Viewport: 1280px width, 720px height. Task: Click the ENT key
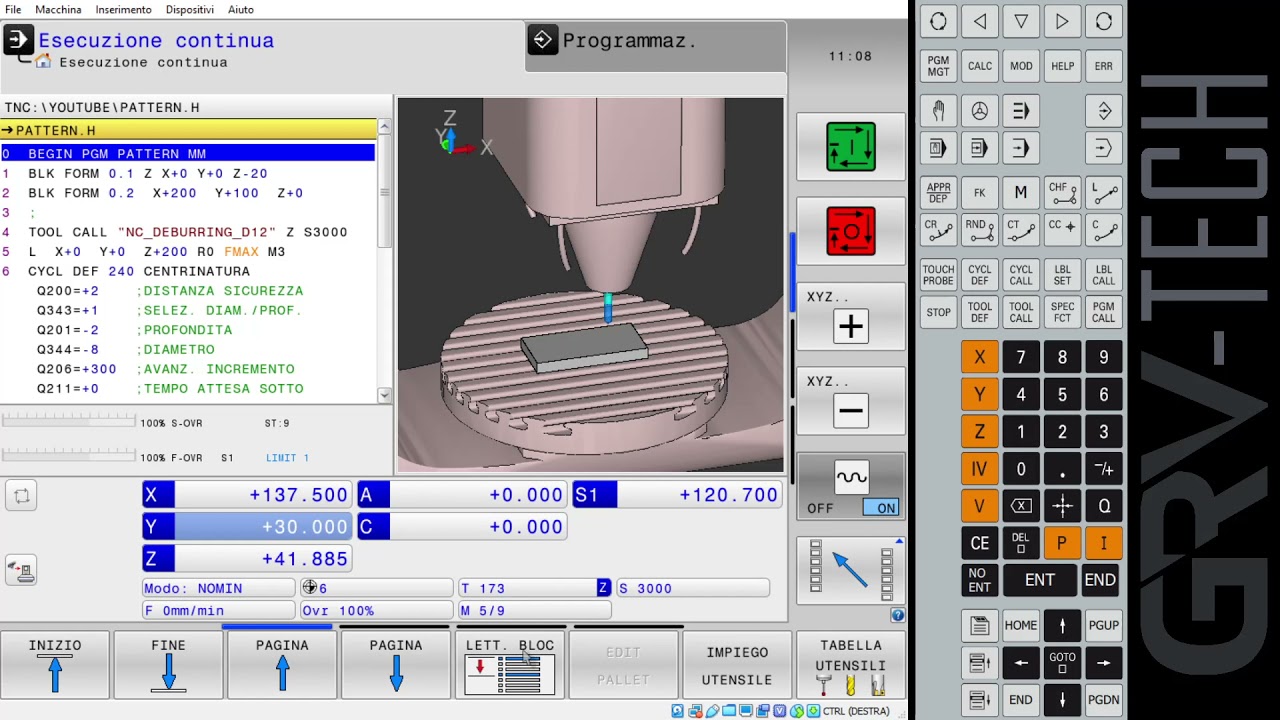click(x=1040, y=580)
